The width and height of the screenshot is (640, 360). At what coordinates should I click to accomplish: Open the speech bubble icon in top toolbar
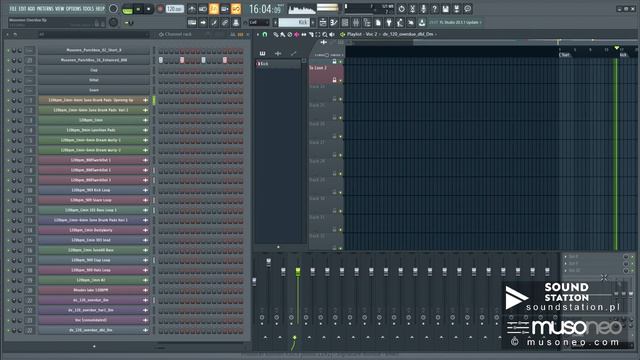(x=468, y=9)
